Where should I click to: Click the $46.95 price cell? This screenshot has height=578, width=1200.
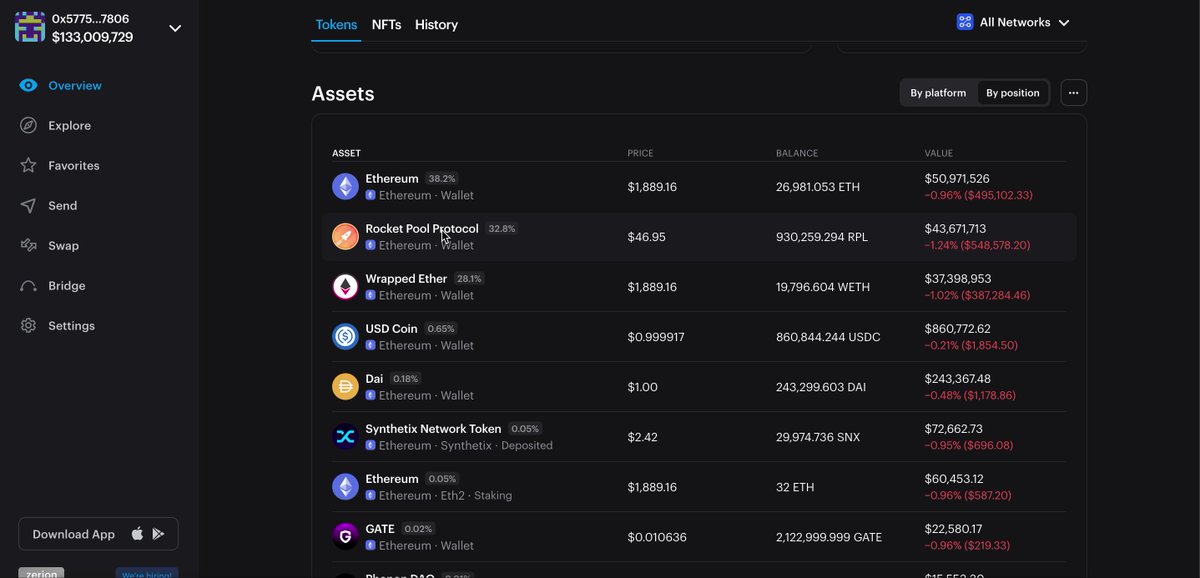pos(647,237)
